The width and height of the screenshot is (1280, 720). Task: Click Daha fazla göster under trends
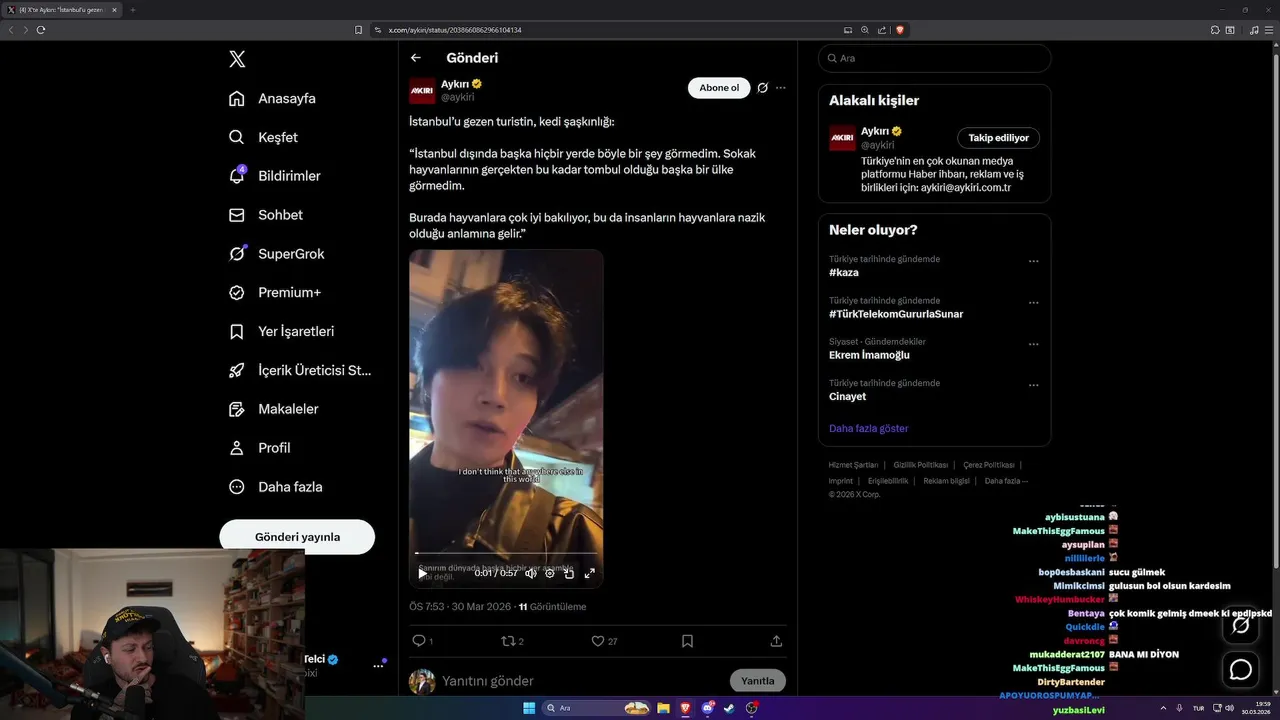click(868, 428)
